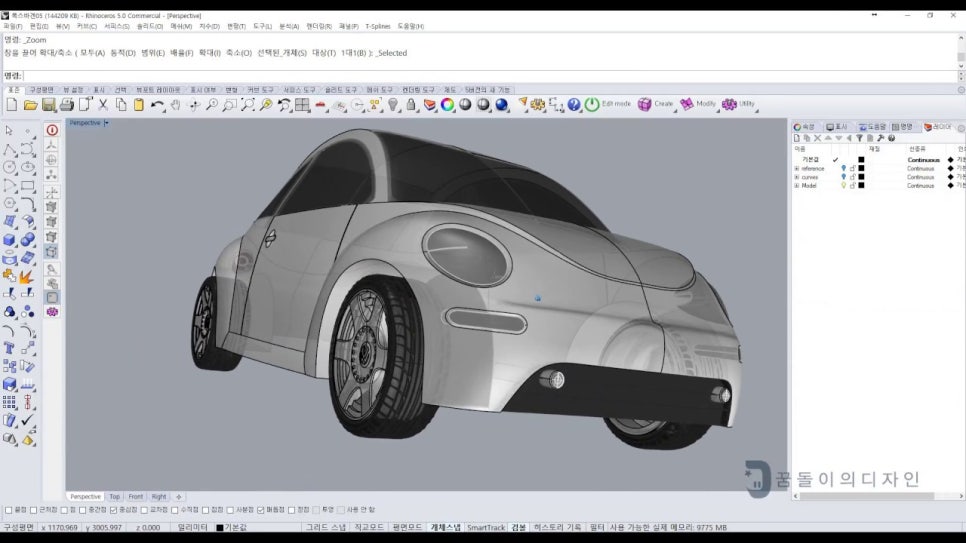Toggle lock icon of reference layer
The image size is (966, 543).
pos(853,168)
